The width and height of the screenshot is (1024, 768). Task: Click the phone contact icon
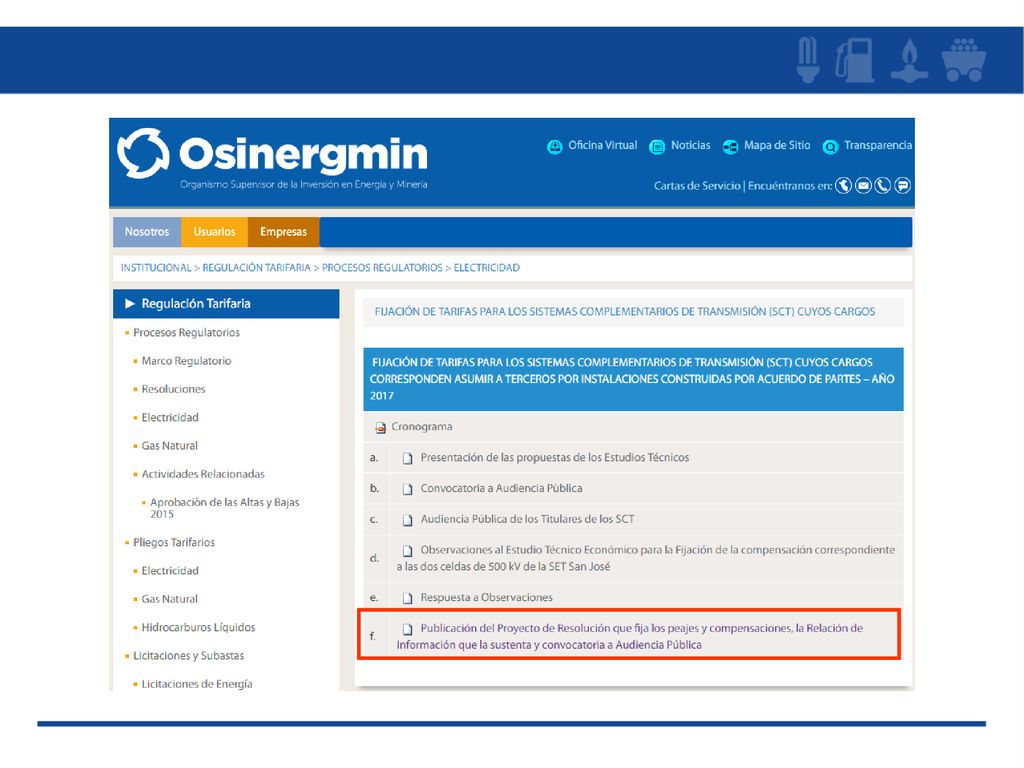882,185
